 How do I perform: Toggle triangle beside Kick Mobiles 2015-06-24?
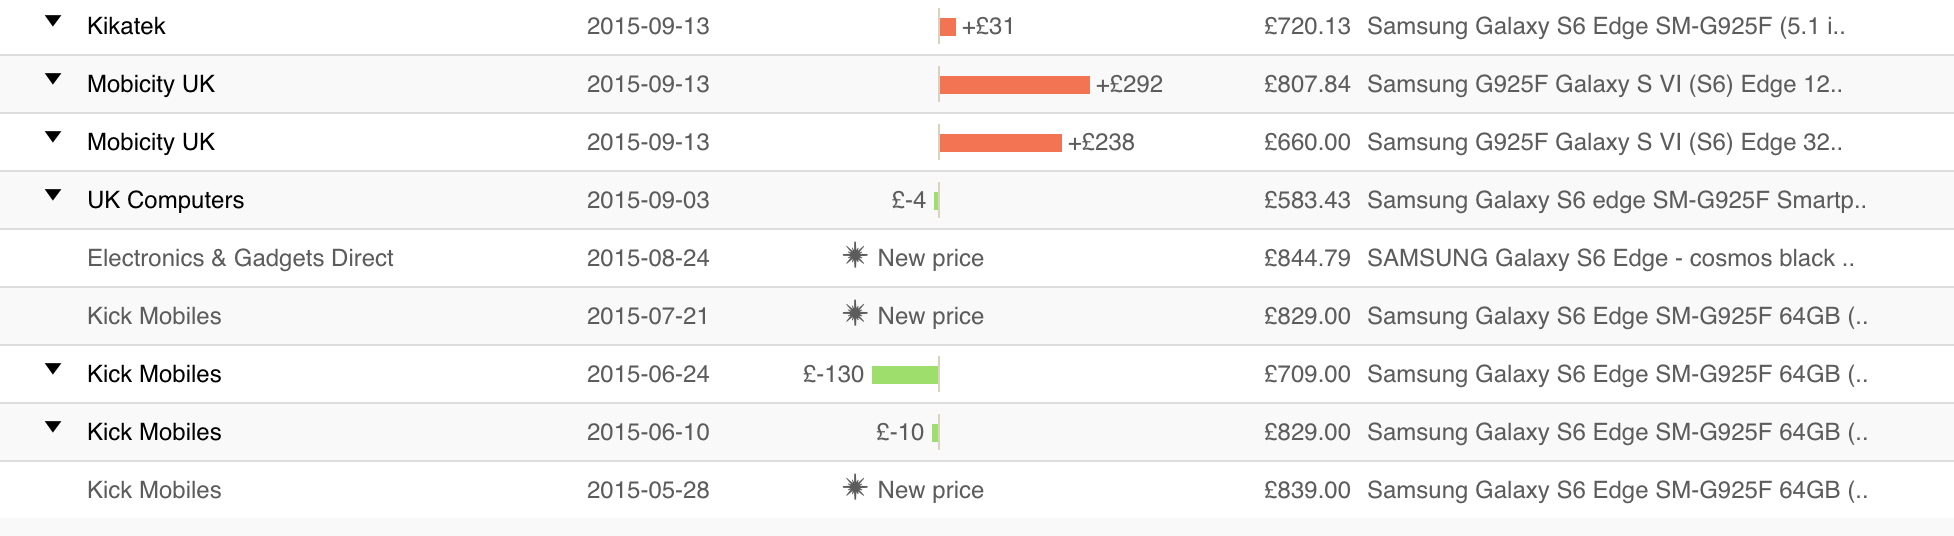pyautogui.click(x=53, y=369)
